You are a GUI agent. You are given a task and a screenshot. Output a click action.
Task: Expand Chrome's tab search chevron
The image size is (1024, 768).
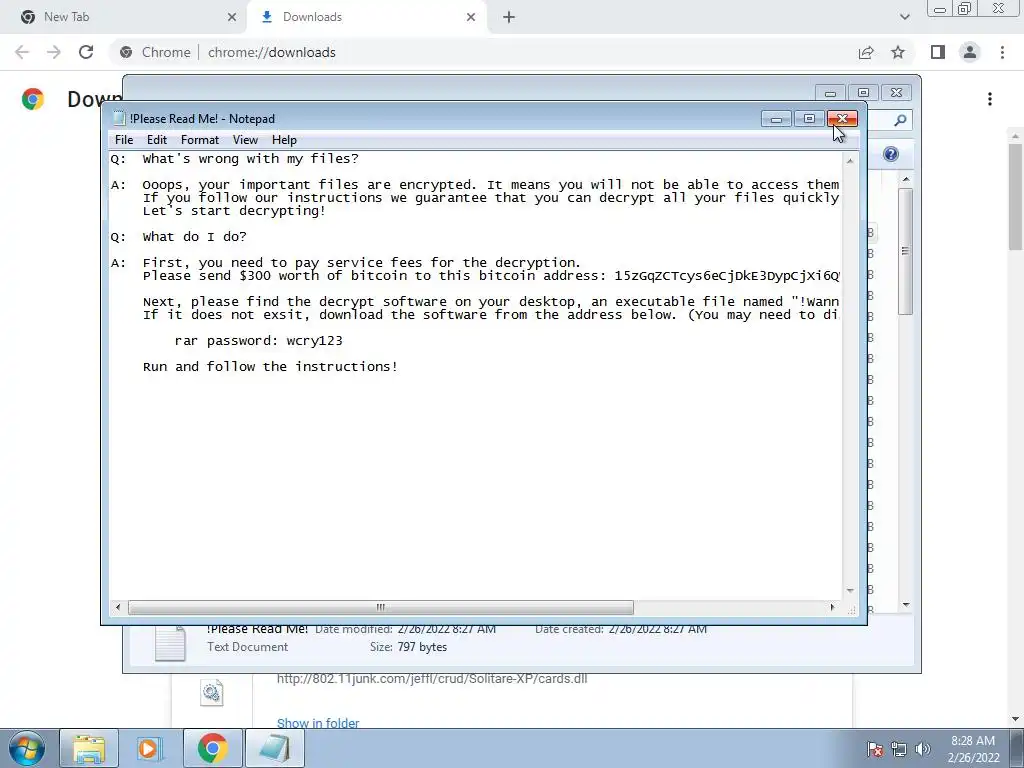[x=904, y=17]
